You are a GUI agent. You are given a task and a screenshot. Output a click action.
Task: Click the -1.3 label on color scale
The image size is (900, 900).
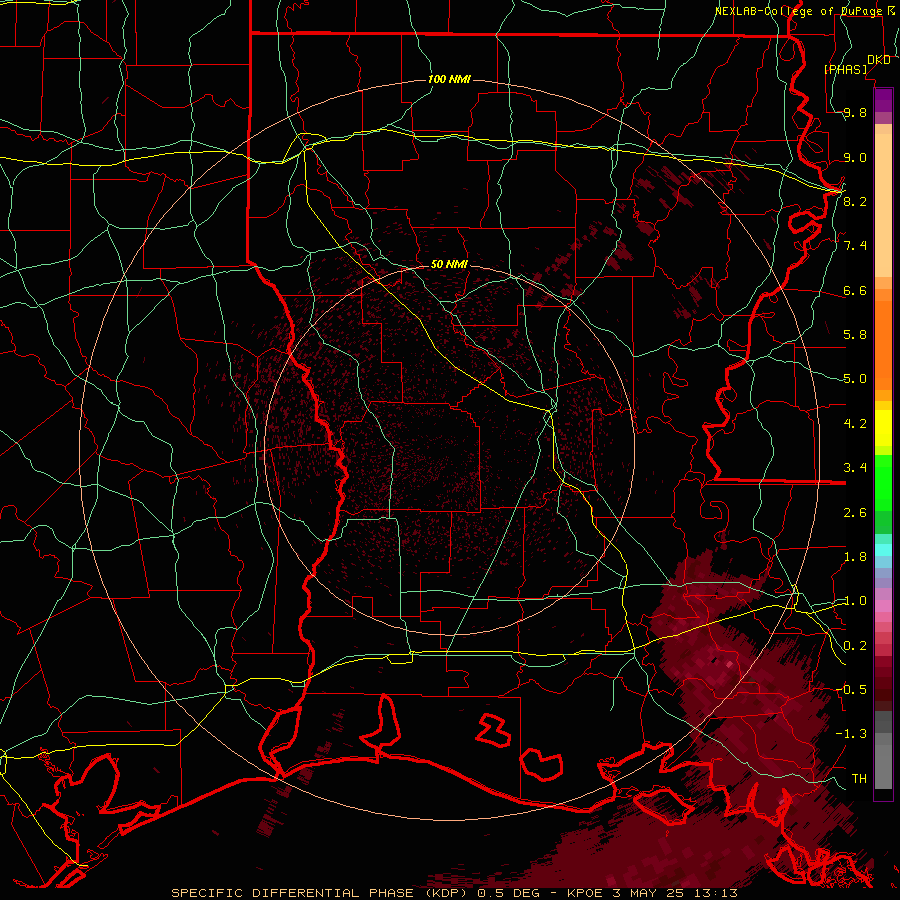pyautogui.click(x=851, y=734)
